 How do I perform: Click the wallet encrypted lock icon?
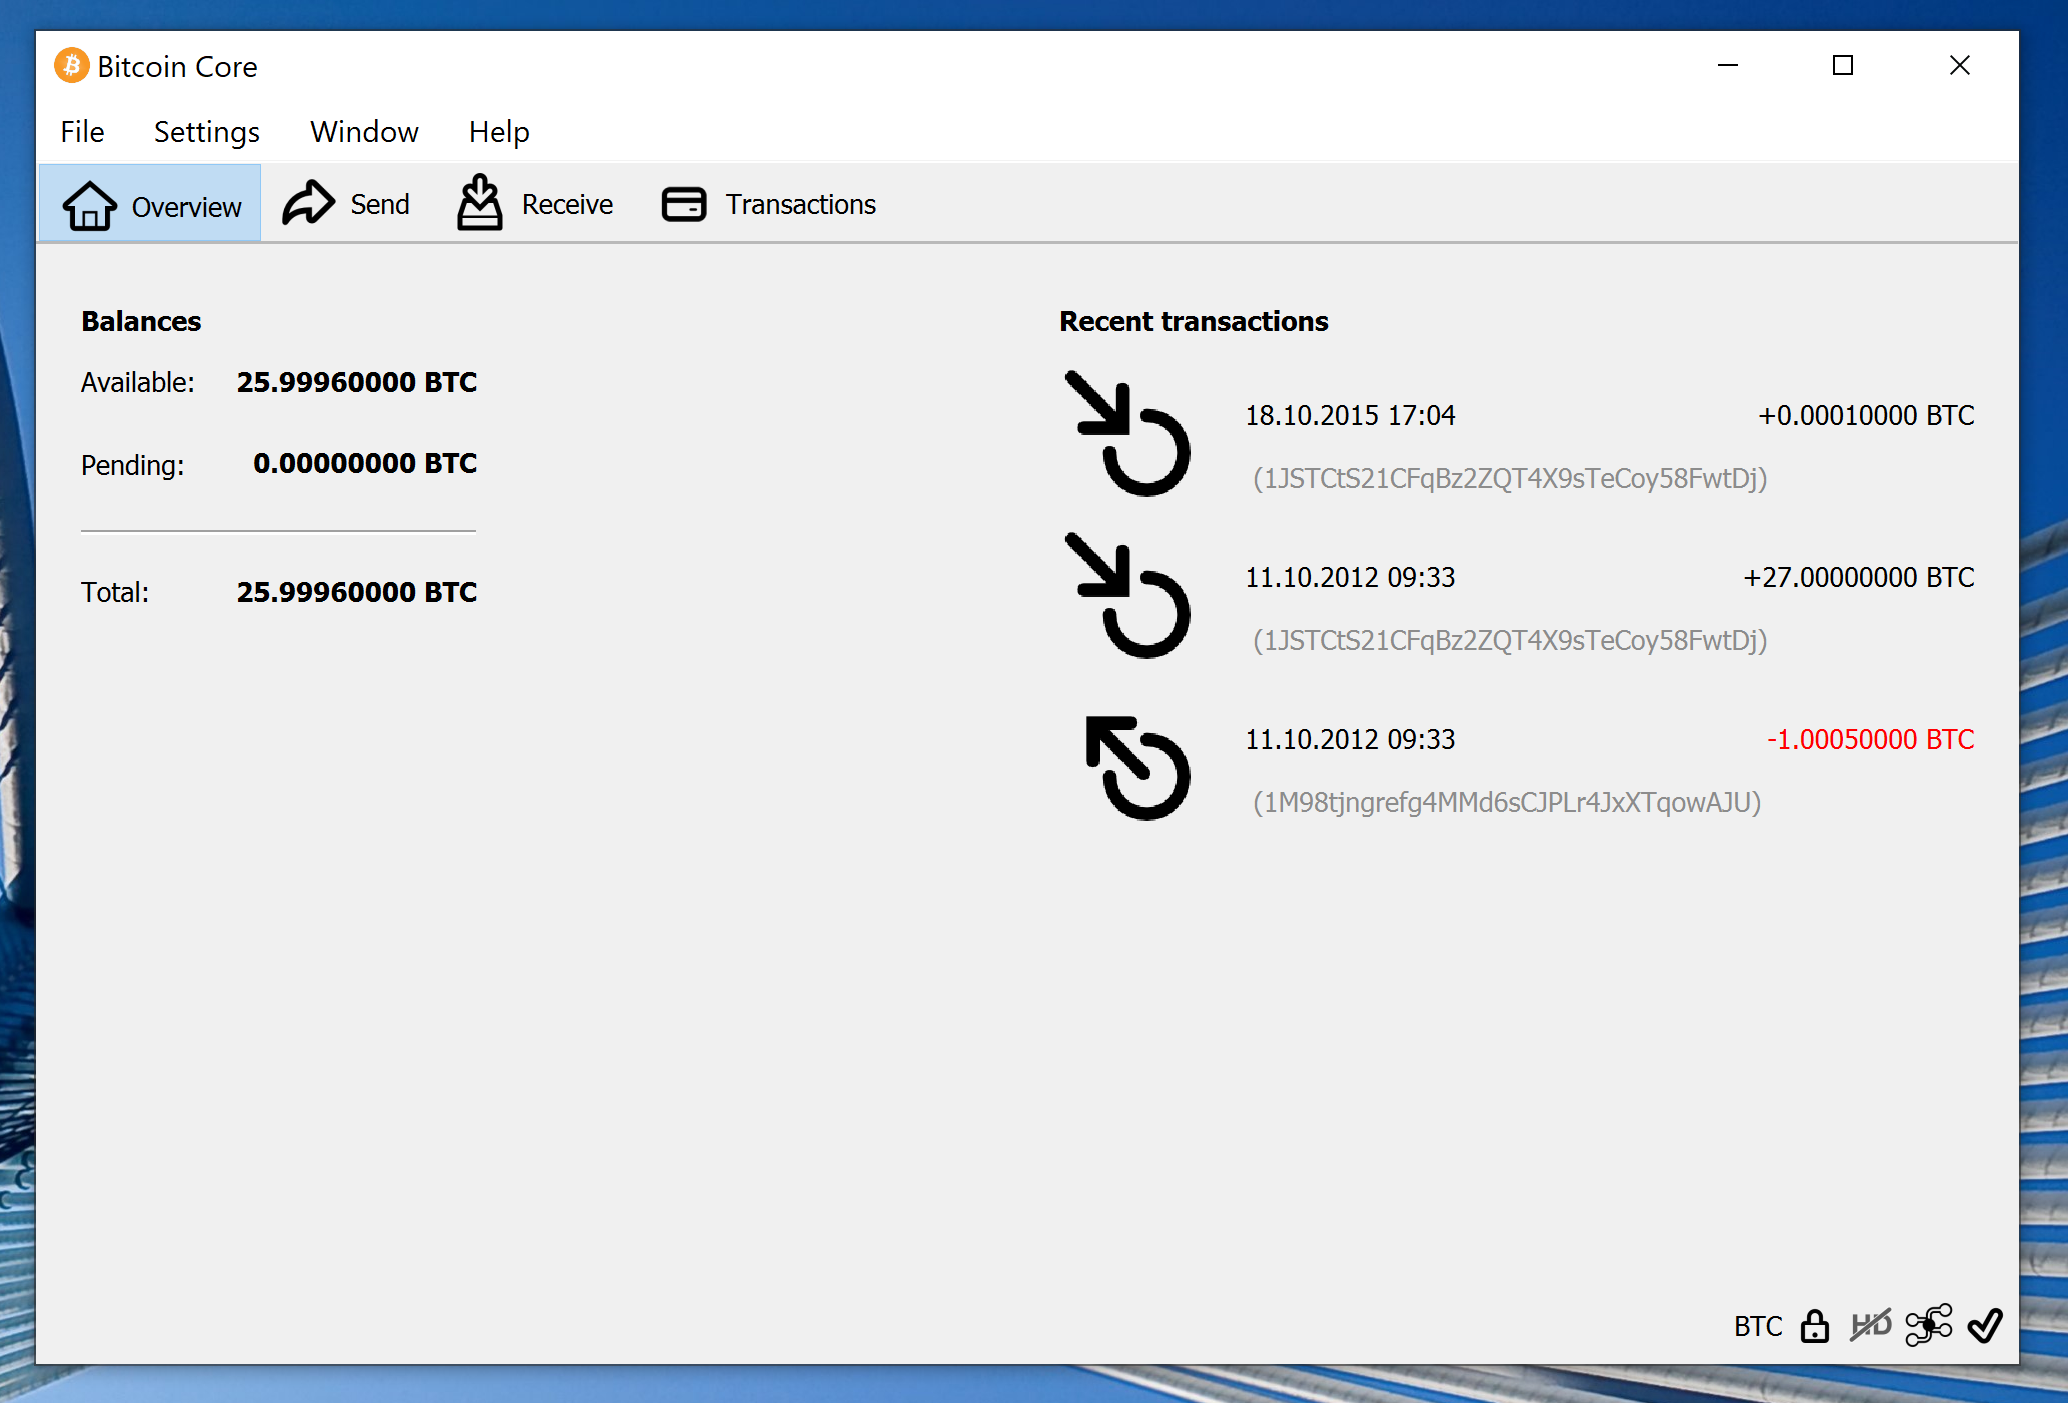[1814, 1326]
